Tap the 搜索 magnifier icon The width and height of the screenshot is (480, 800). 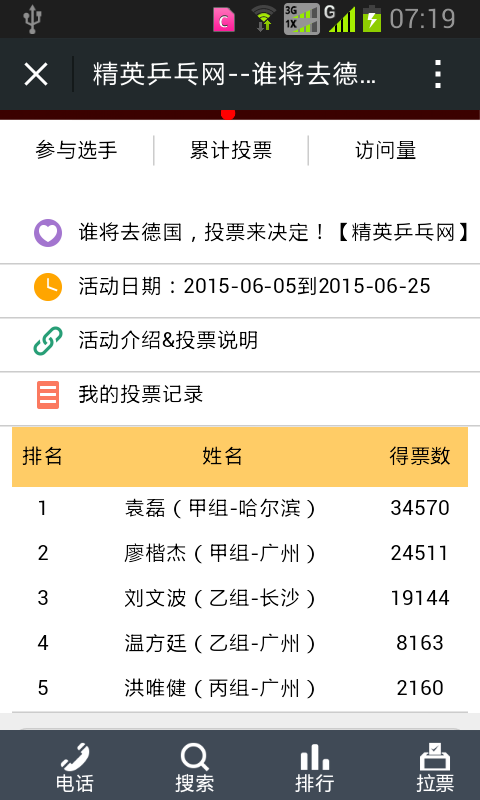pyautogui.click(x=194, y=757)
